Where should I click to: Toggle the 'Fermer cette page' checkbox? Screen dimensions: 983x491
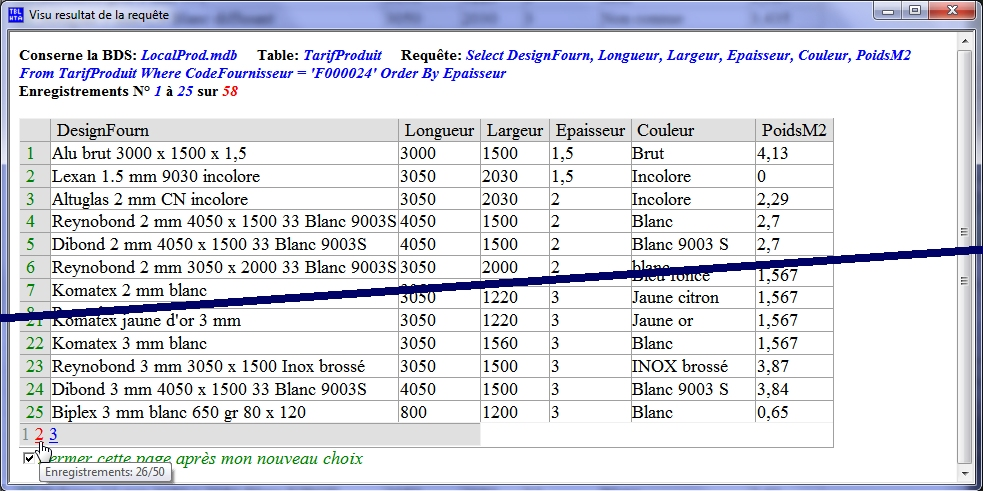[29, 458]
